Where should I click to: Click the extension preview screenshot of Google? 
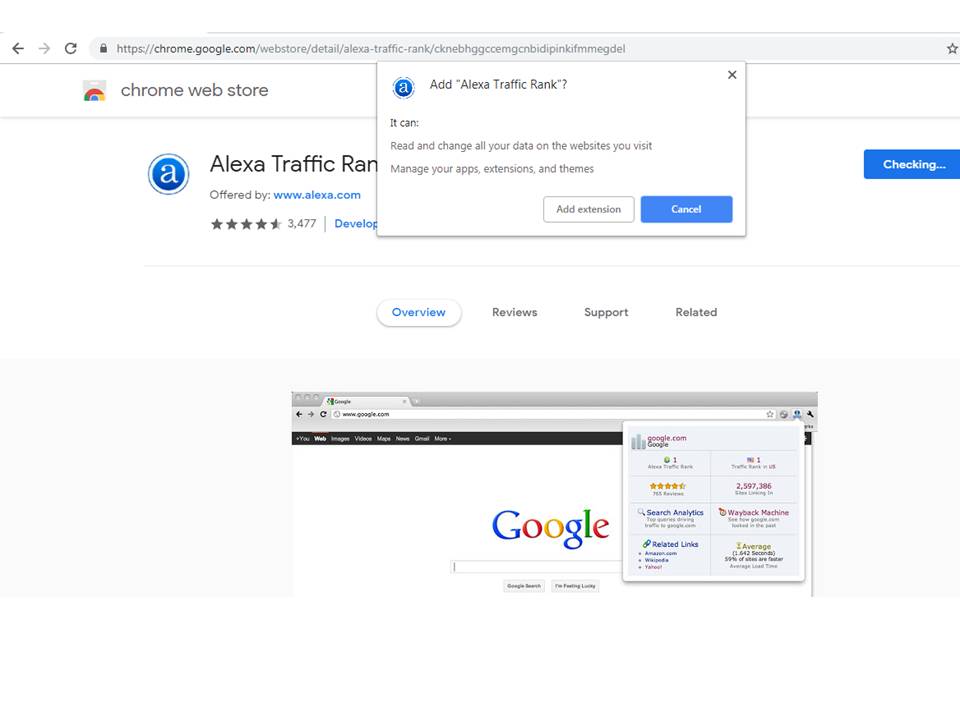555,494
